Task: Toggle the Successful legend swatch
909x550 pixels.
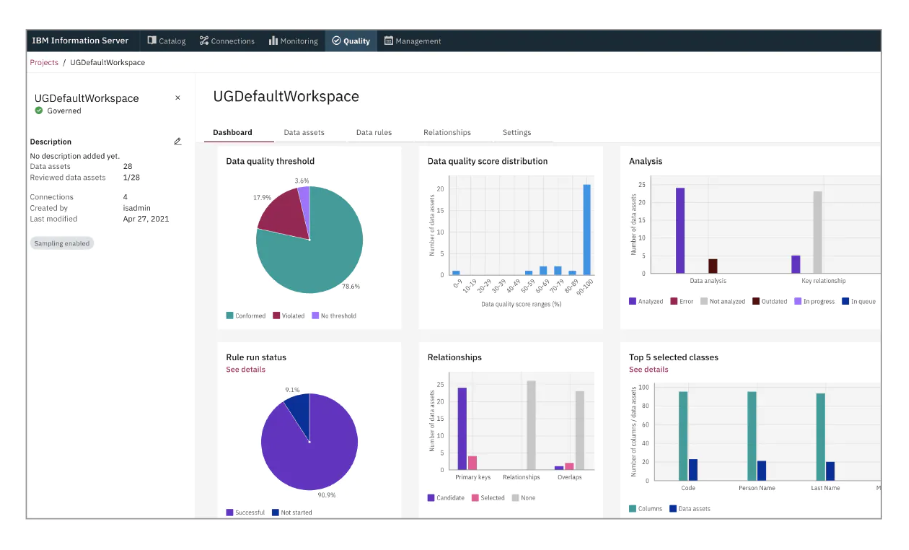Action: click(230, 512)
